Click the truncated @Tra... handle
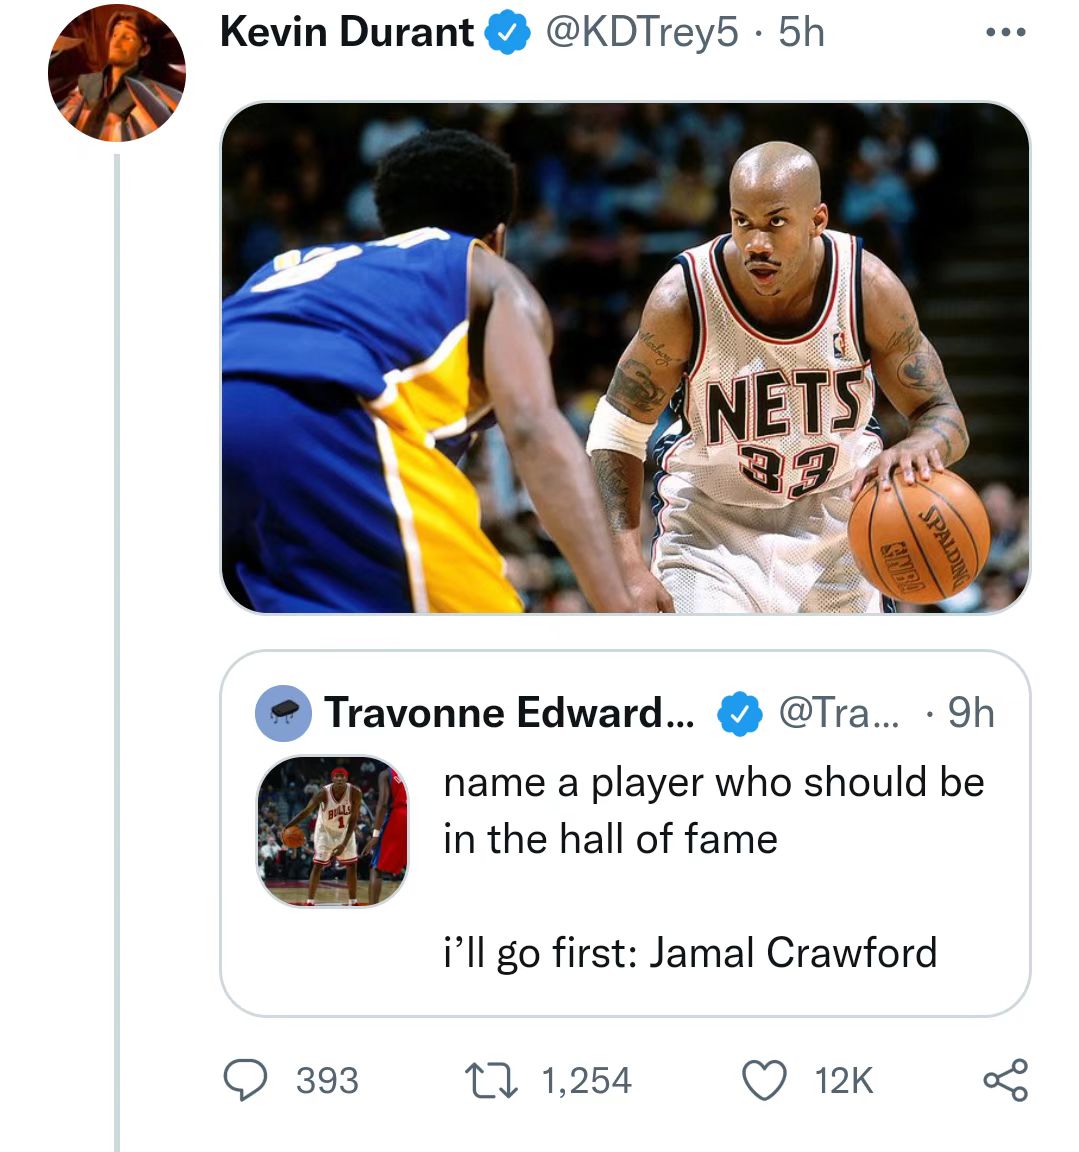The width and height of the screenshot is (1079, 1152). click(x=838, y=713)
